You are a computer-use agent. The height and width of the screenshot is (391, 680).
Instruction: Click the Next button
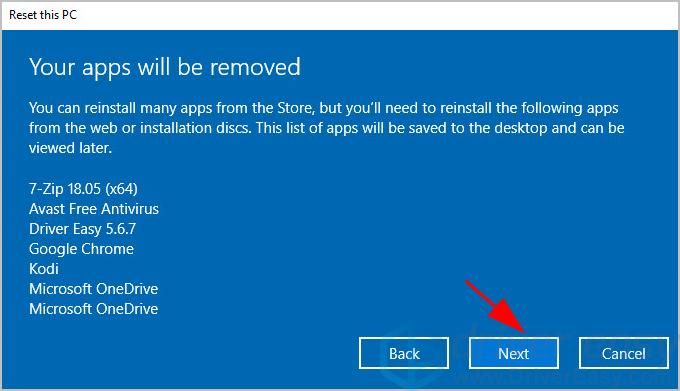[513, 353]
